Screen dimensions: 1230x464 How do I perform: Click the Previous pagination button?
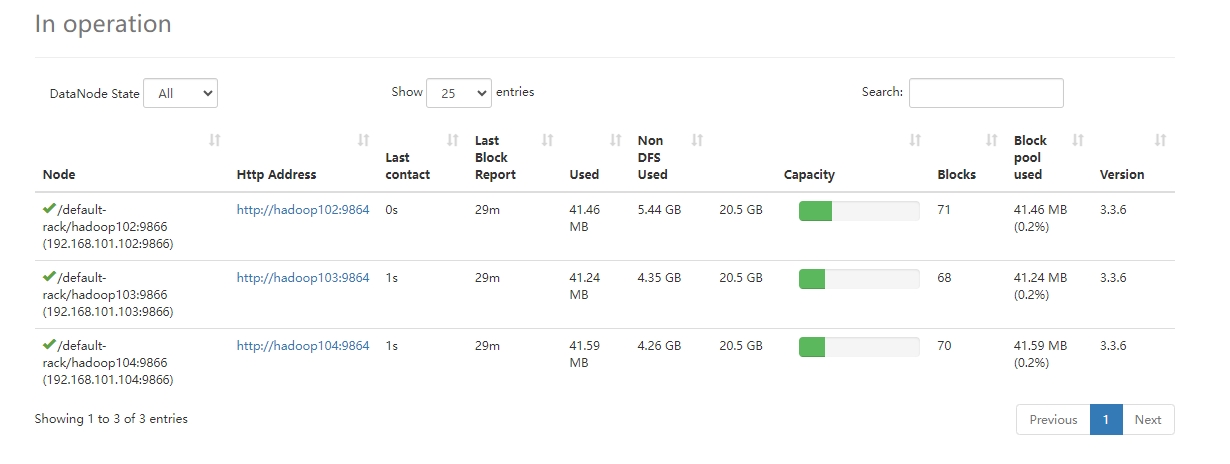1053,420
